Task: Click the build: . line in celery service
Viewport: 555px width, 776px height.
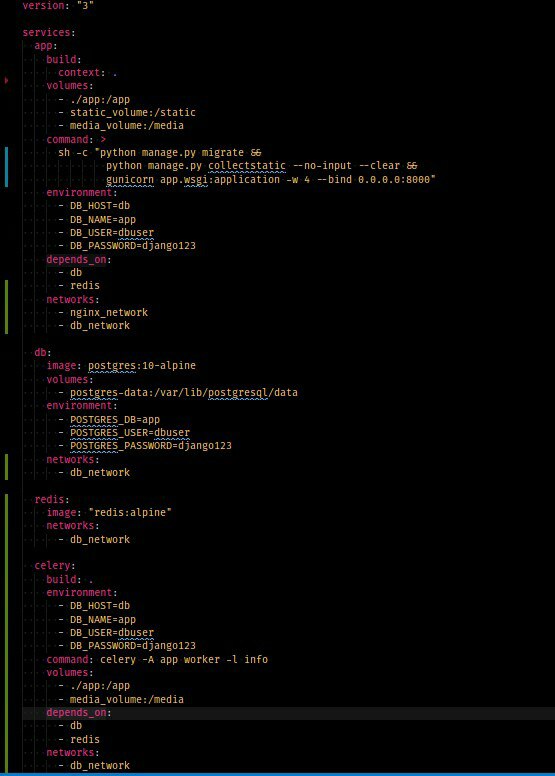Action: [70, 579]
